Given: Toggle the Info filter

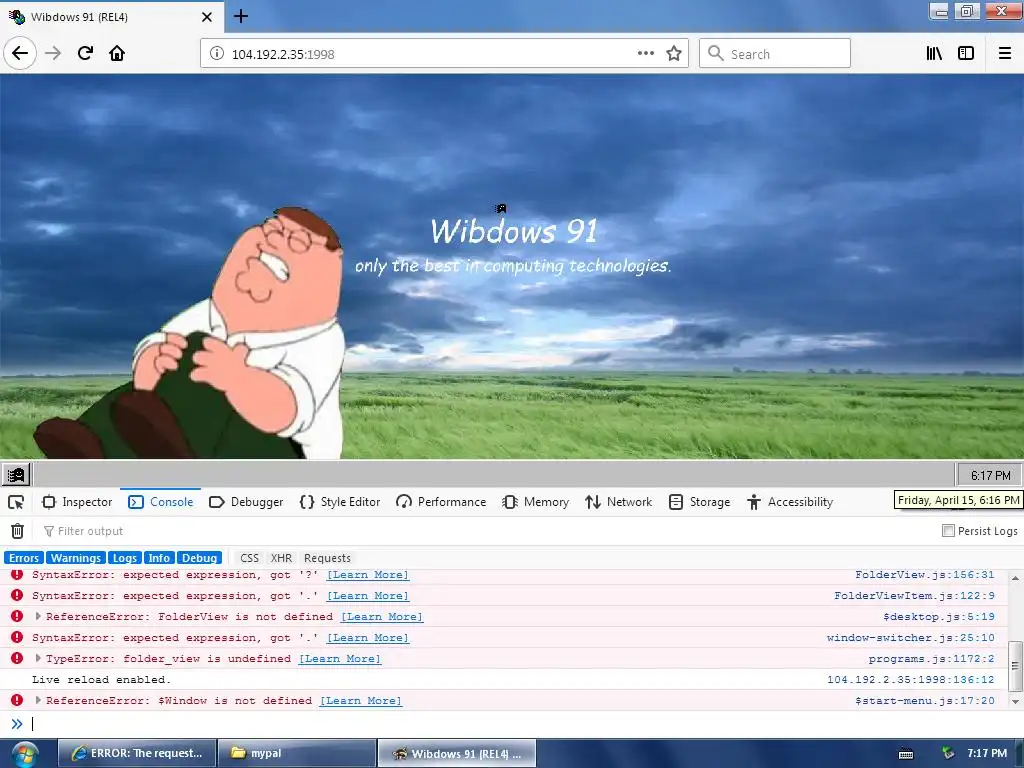Looking at the screenshot, I should coord(159,558).
